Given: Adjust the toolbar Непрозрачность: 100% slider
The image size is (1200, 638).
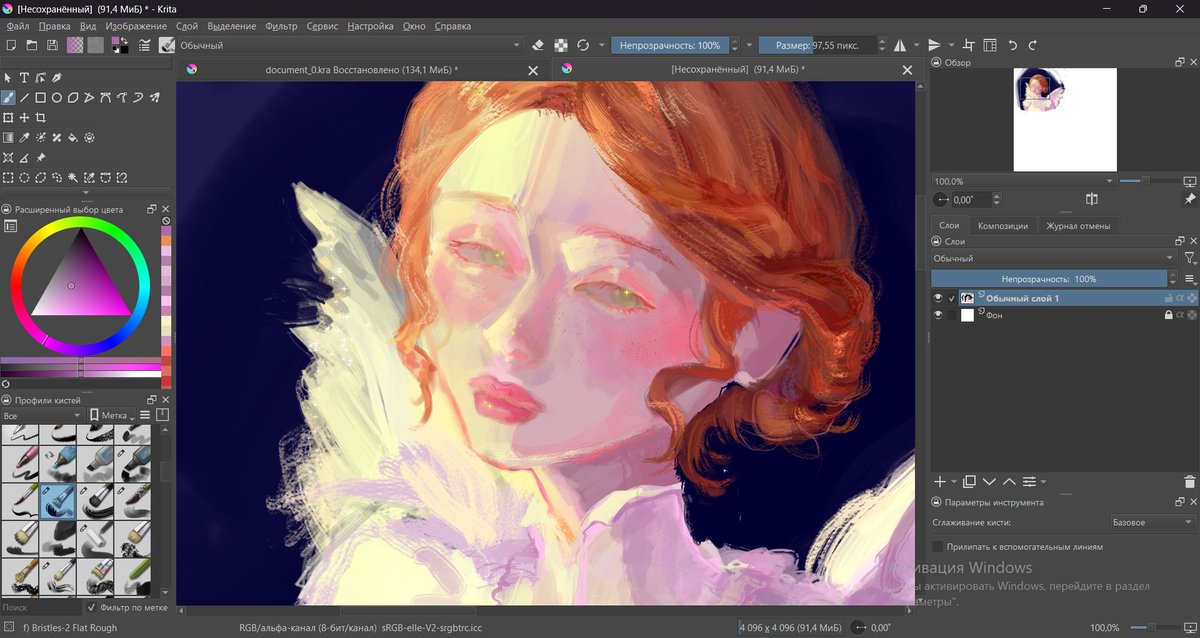Looking at the screenshot, I should [669, 45].
